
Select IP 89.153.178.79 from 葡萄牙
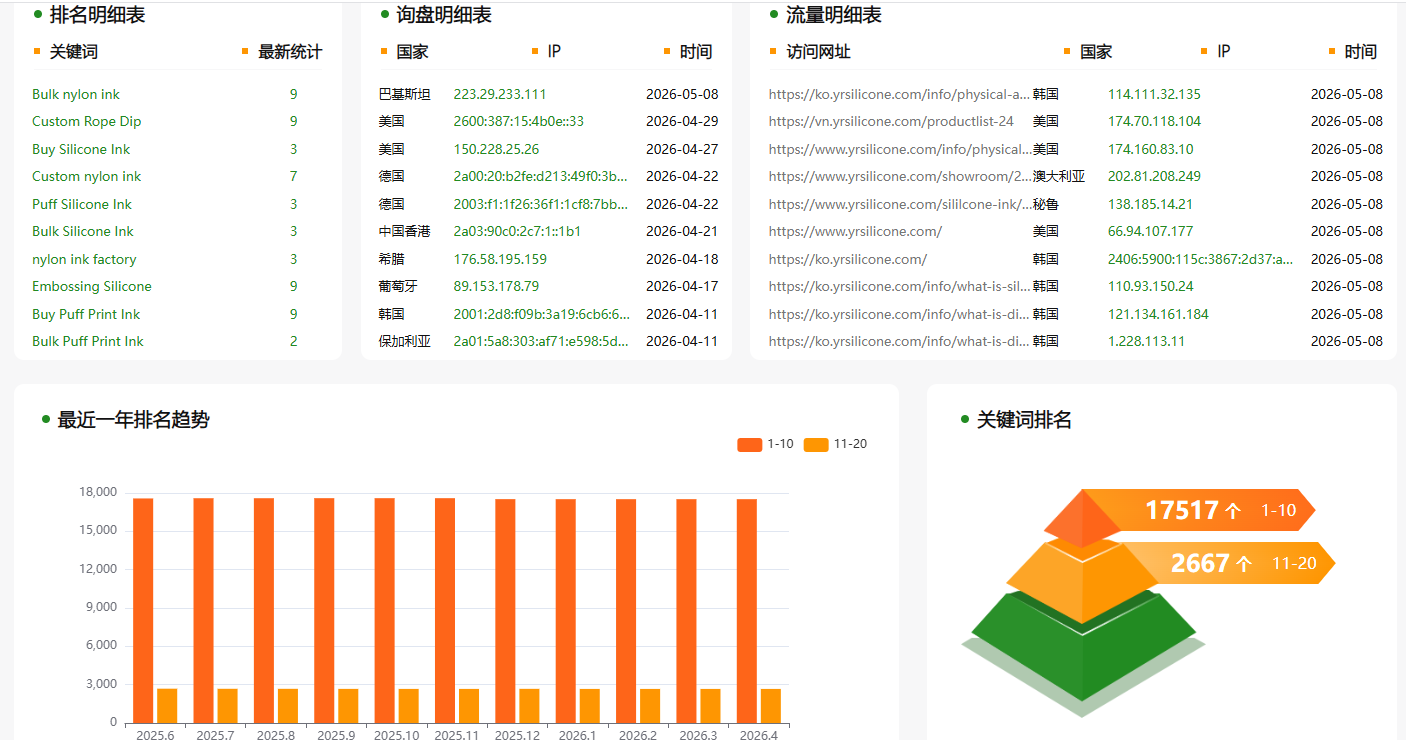[496, 286]
